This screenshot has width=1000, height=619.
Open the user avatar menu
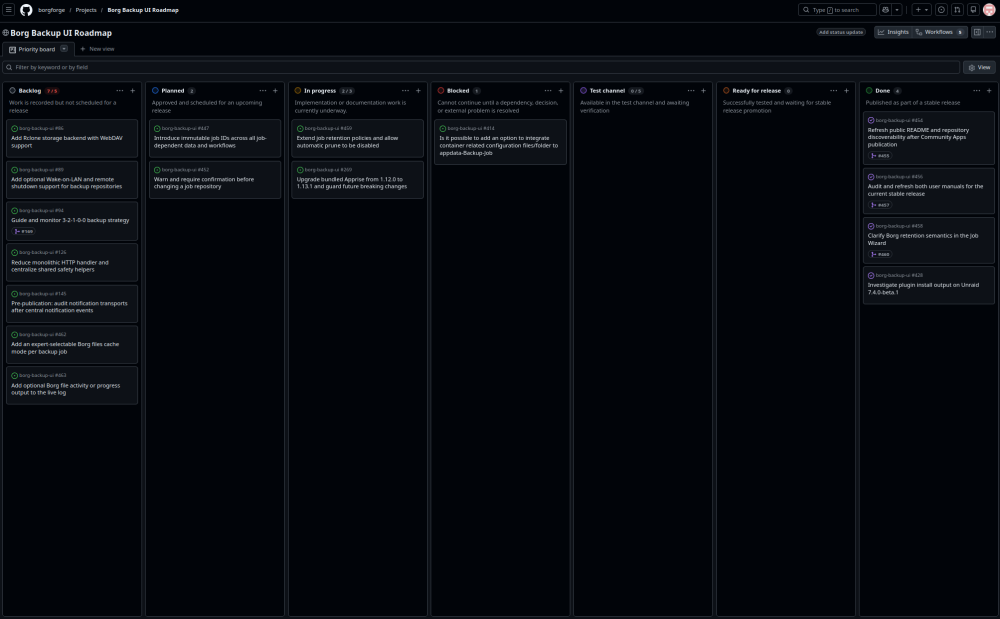tap(989, 10)
